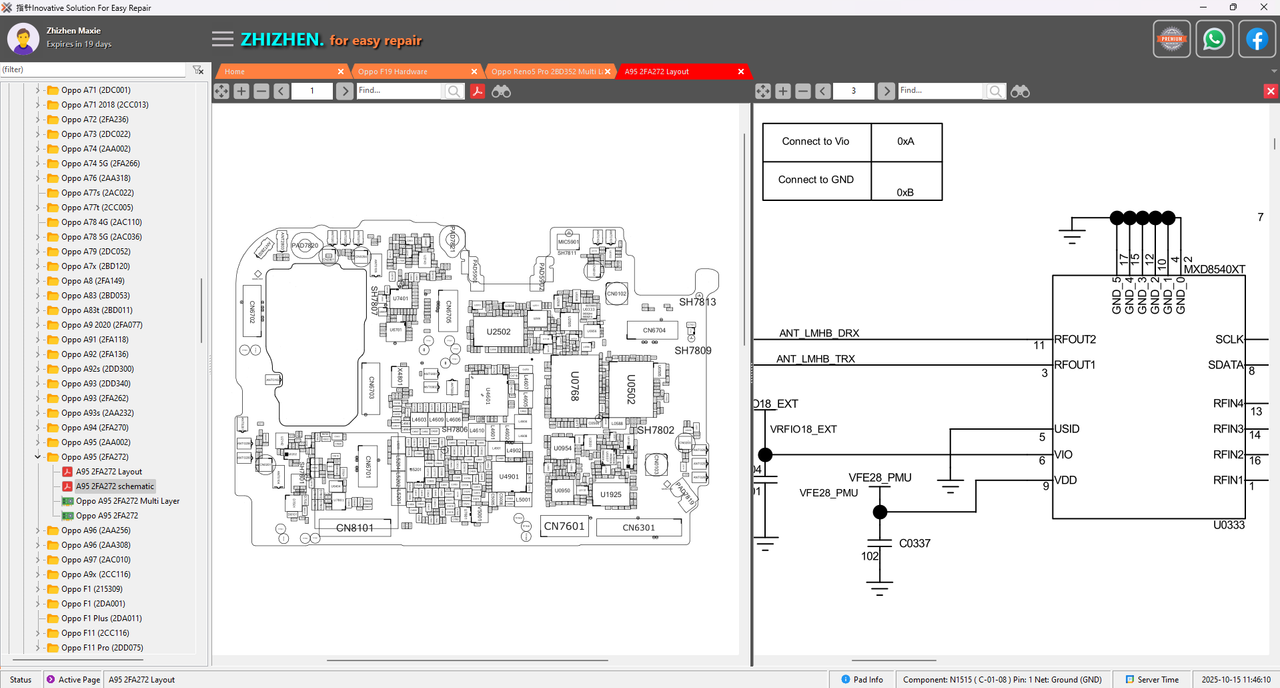Go to the next page in the layout viewer

click(344, 91)
